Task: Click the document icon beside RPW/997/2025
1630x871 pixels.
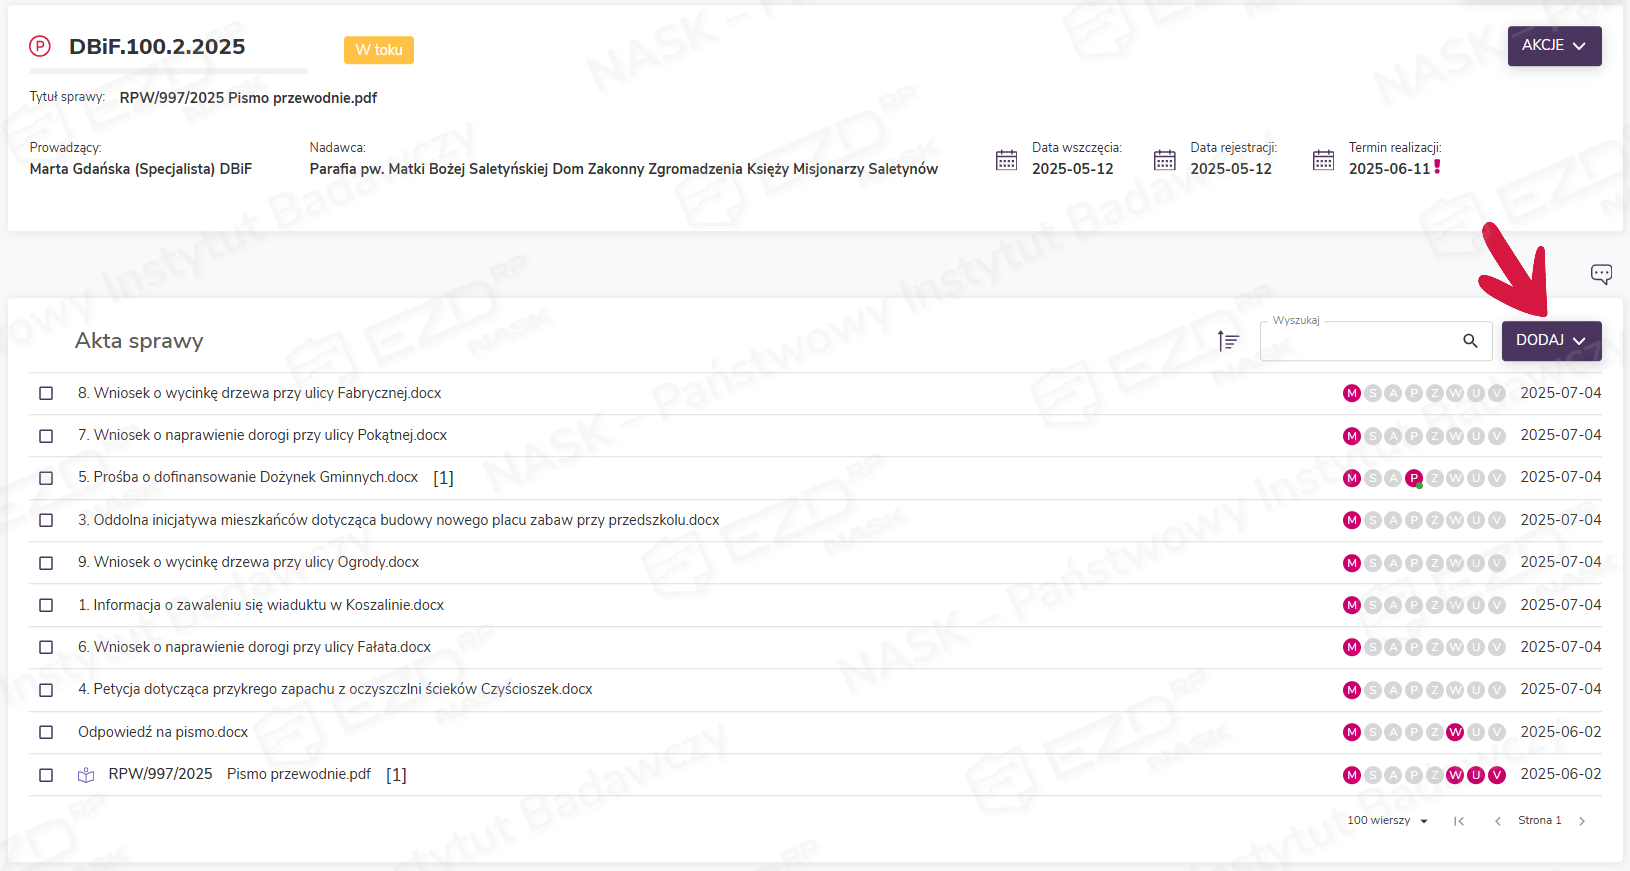Action: 86,775
